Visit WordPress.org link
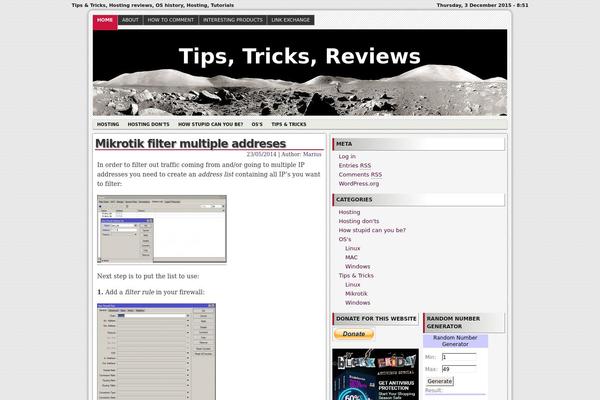 point(359,184)
